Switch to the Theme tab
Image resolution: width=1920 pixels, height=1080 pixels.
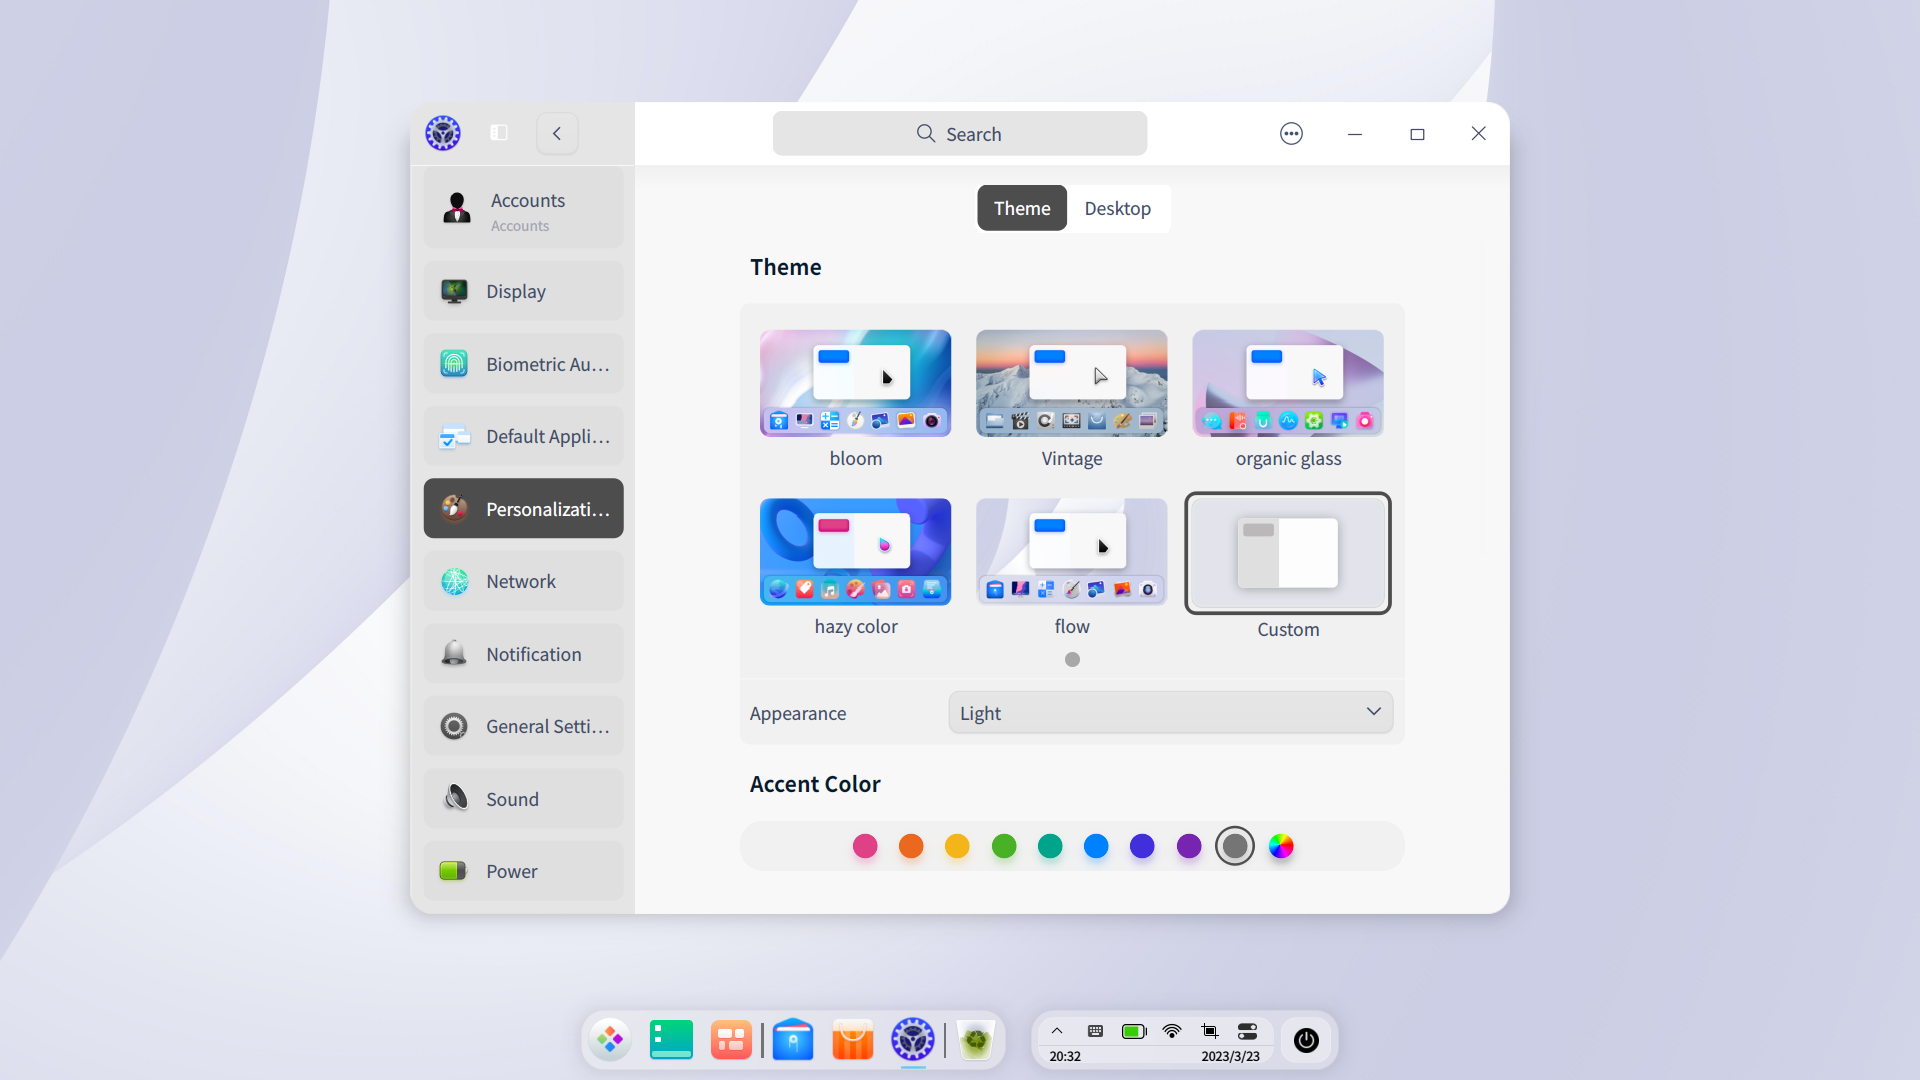(1021, 208)
